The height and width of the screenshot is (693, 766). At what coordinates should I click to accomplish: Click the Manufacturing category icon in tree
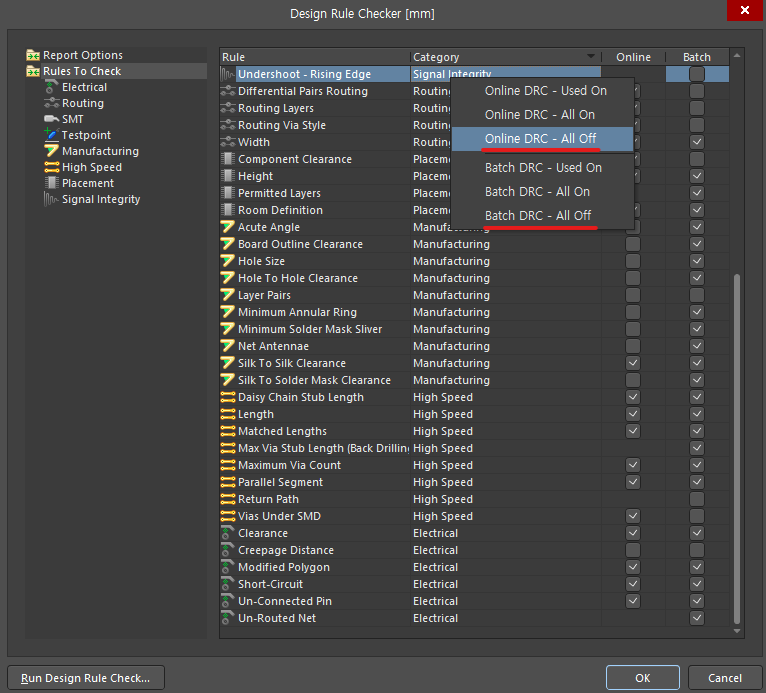[51, 151]
